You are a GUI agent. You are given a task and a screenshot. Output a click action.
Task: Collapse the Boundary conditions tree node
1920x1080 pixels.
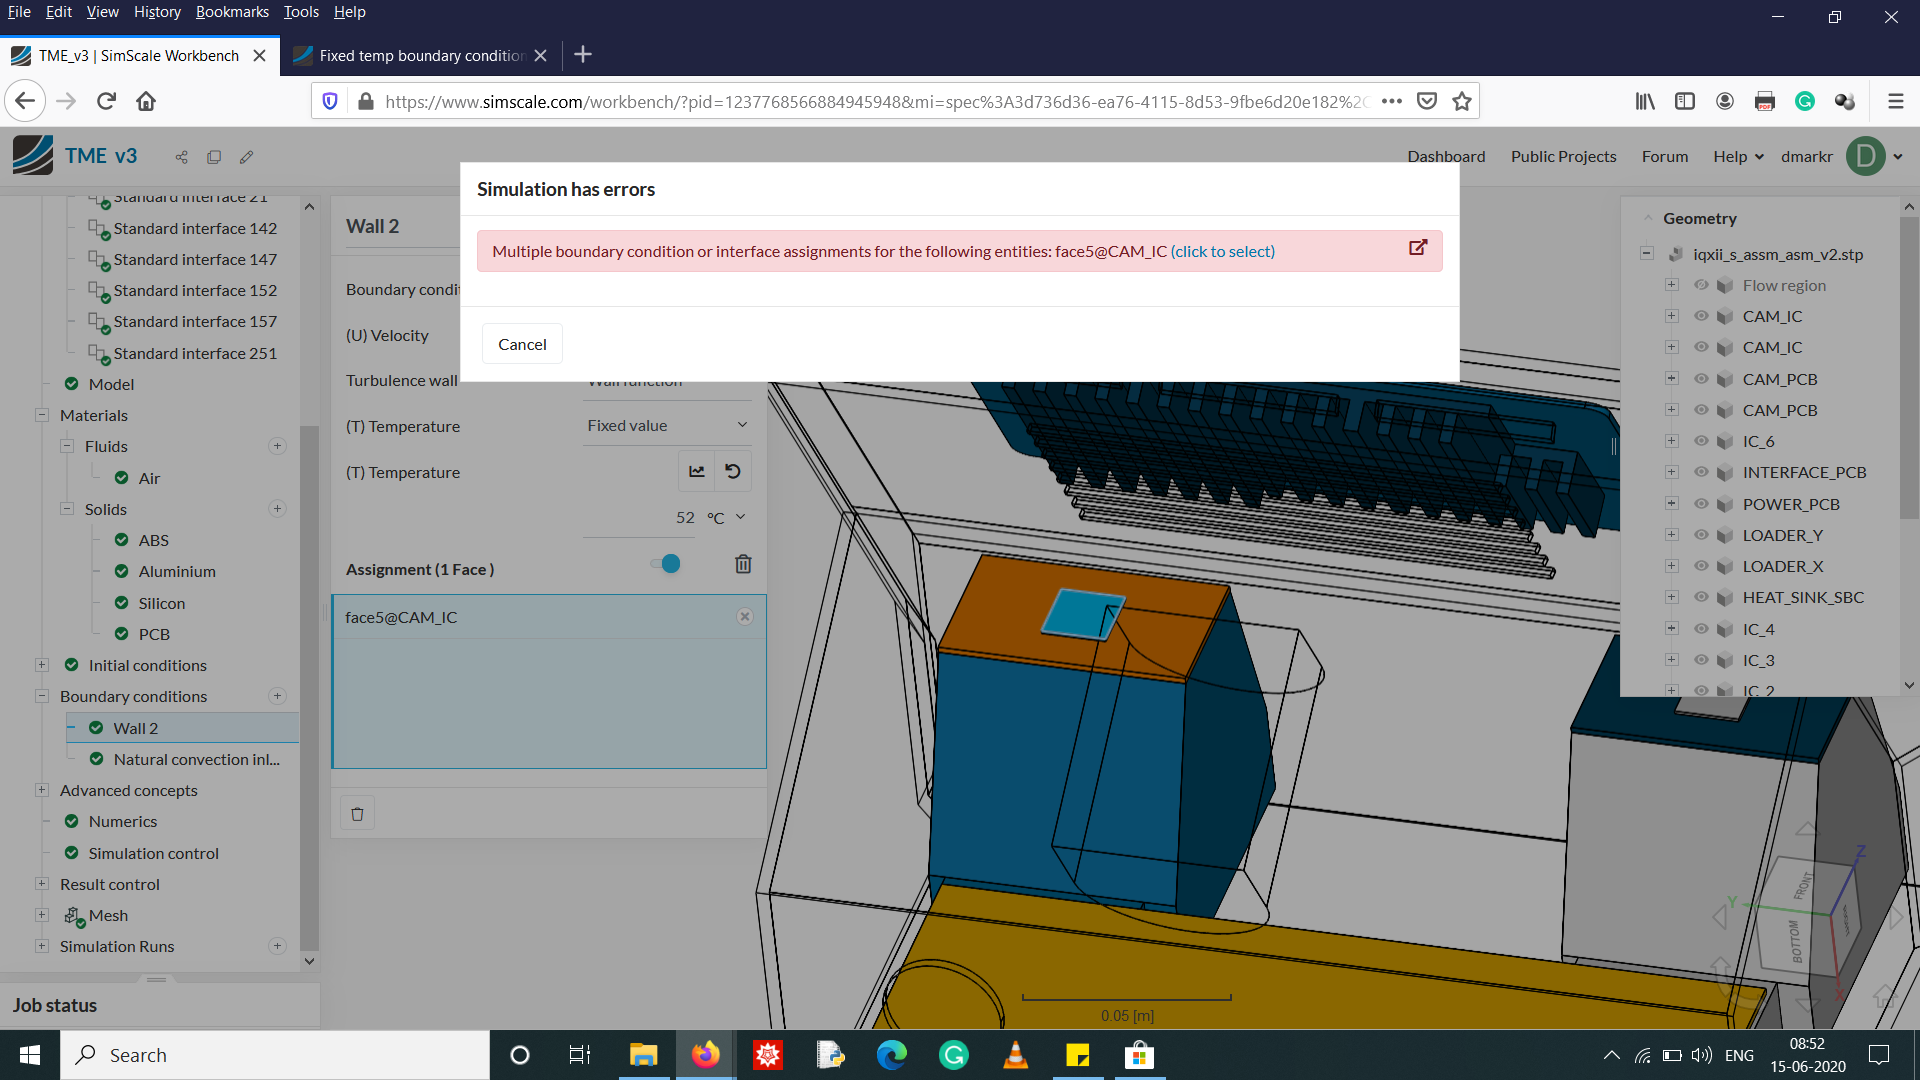[x=42, y=696]
